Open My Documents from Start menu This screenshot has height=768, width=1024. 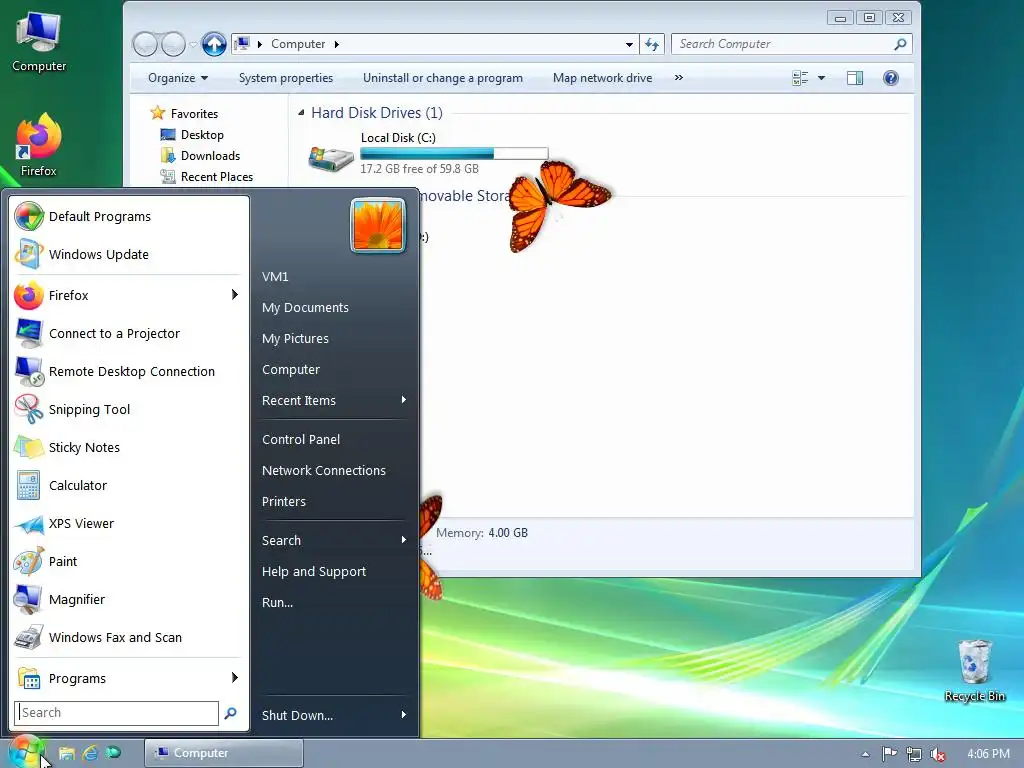305,308
